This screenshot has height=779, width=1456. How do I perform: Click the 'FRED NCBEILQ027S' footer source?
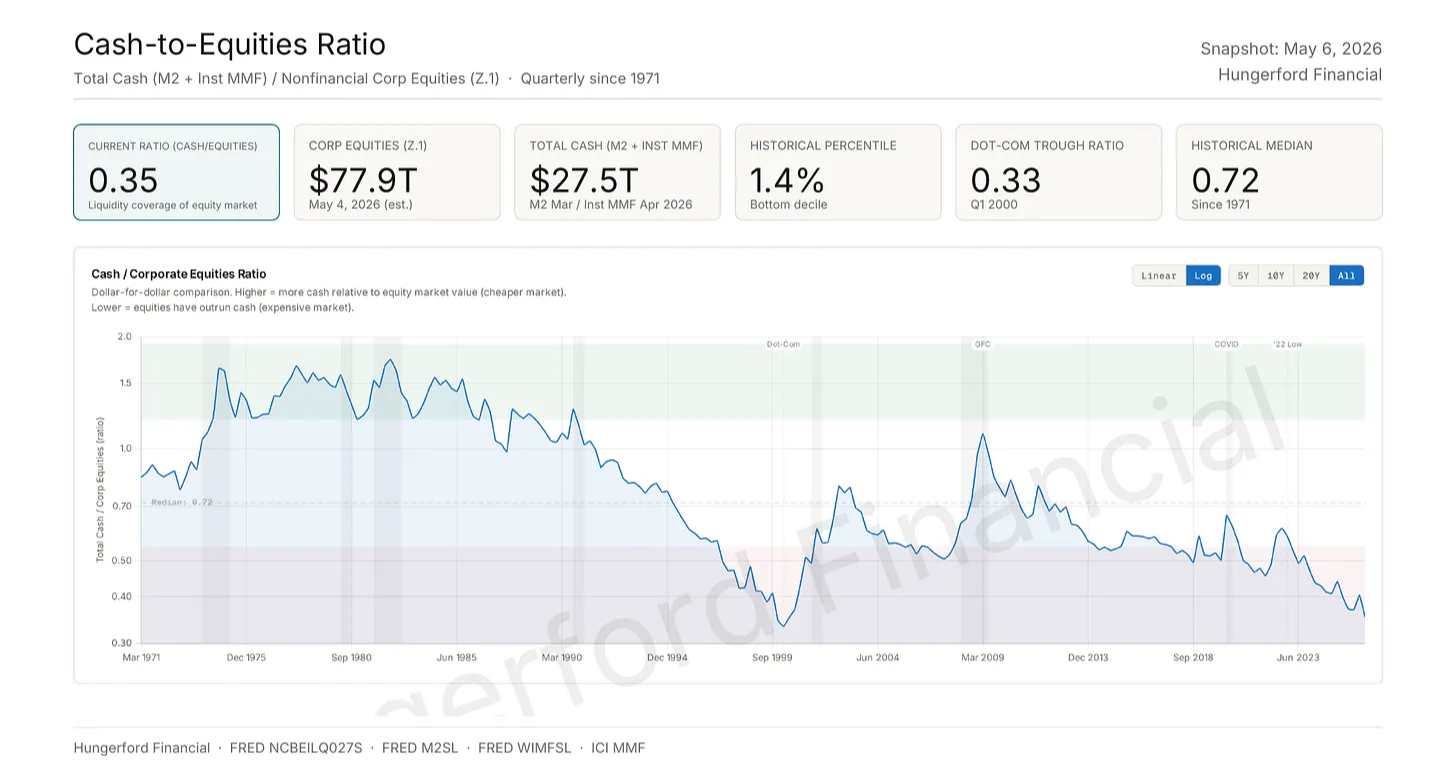296,748
